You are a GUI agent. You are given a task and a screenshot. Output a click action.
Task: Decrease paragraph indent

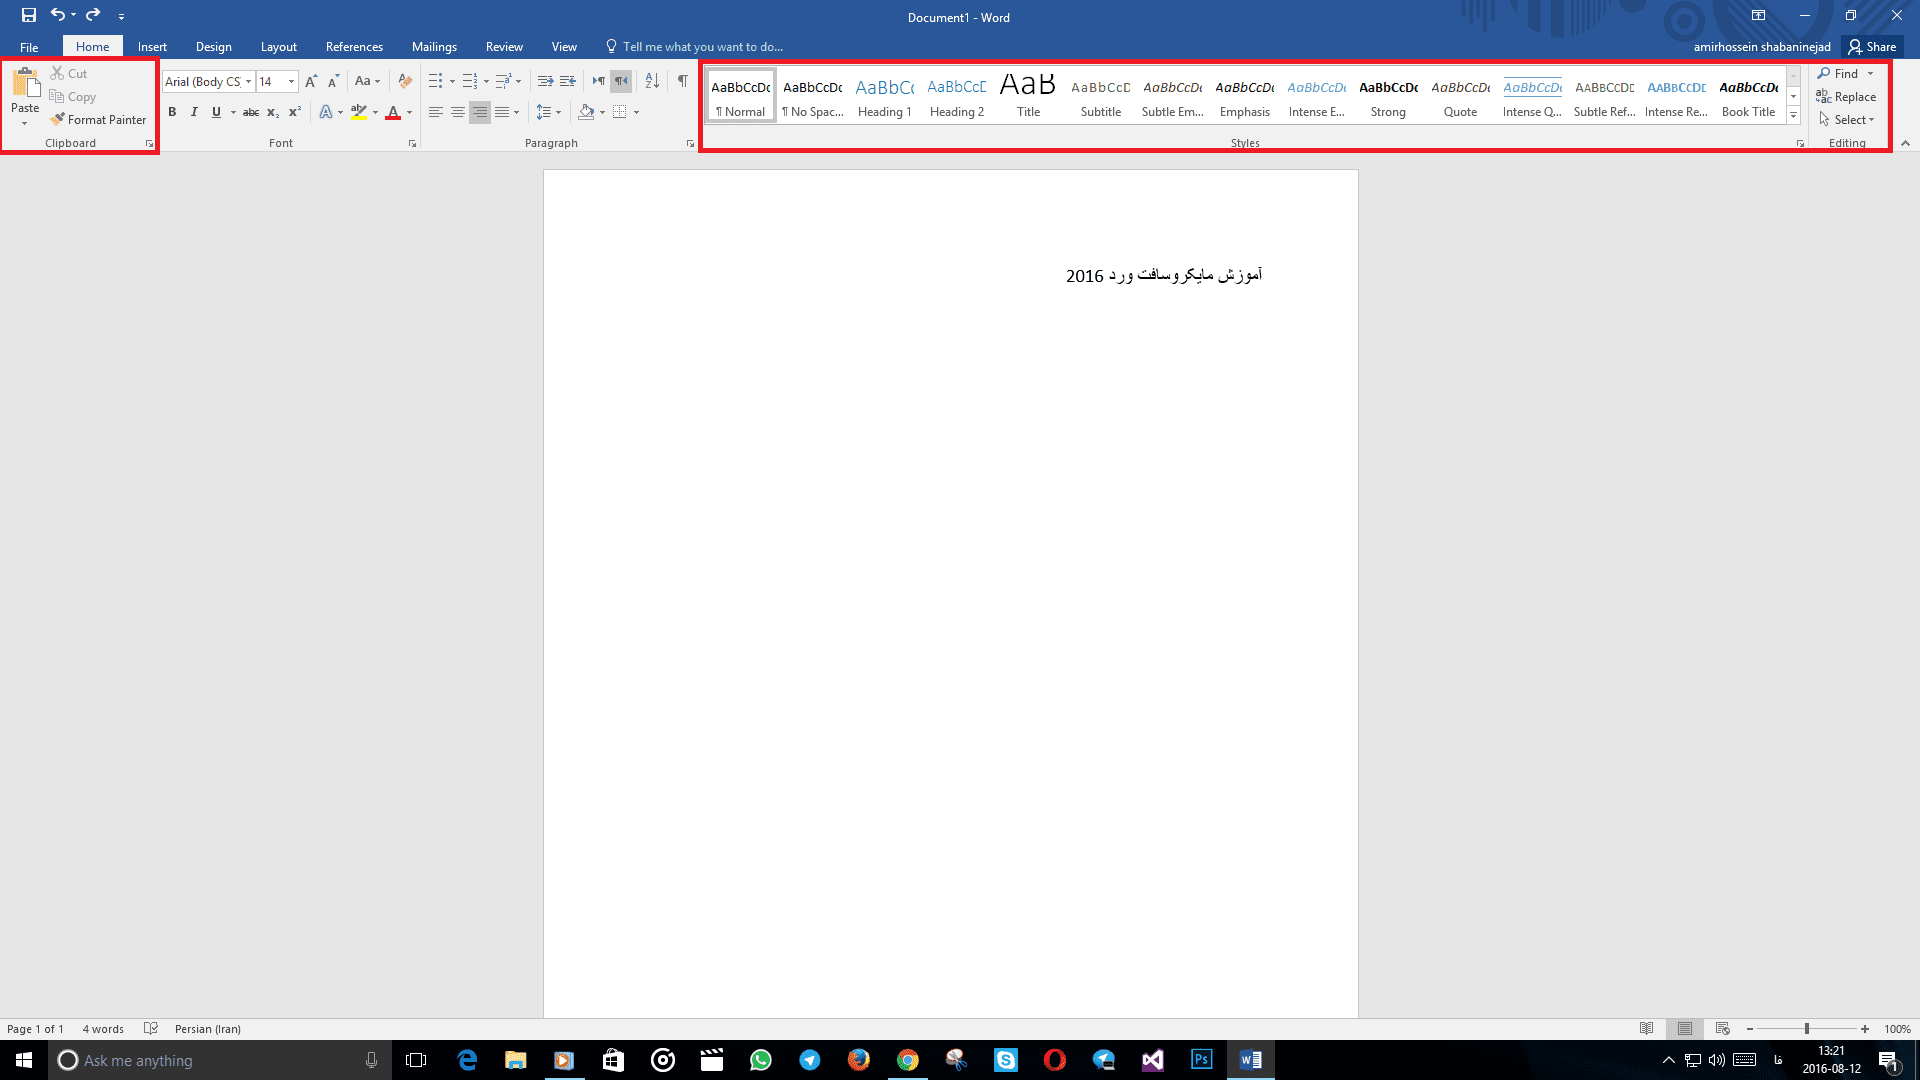tap(545, 82)
